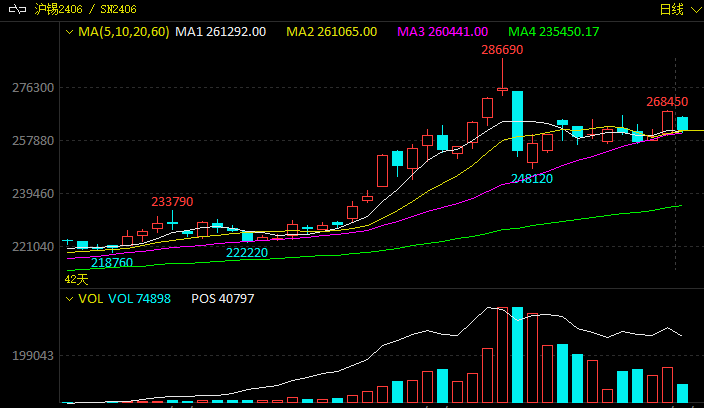
Task: Click the 218760 low price label
Action: [112, 262]
